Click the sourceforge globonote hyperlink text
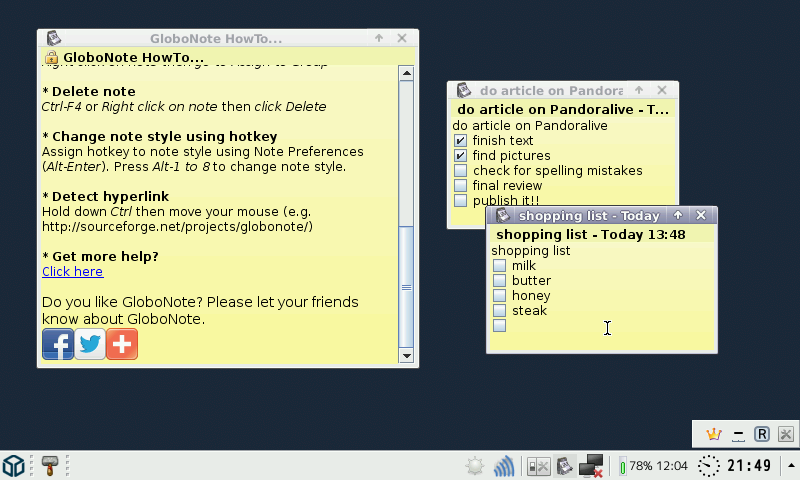The height and width of the screenshot is (480, 800). click(177, 226)
